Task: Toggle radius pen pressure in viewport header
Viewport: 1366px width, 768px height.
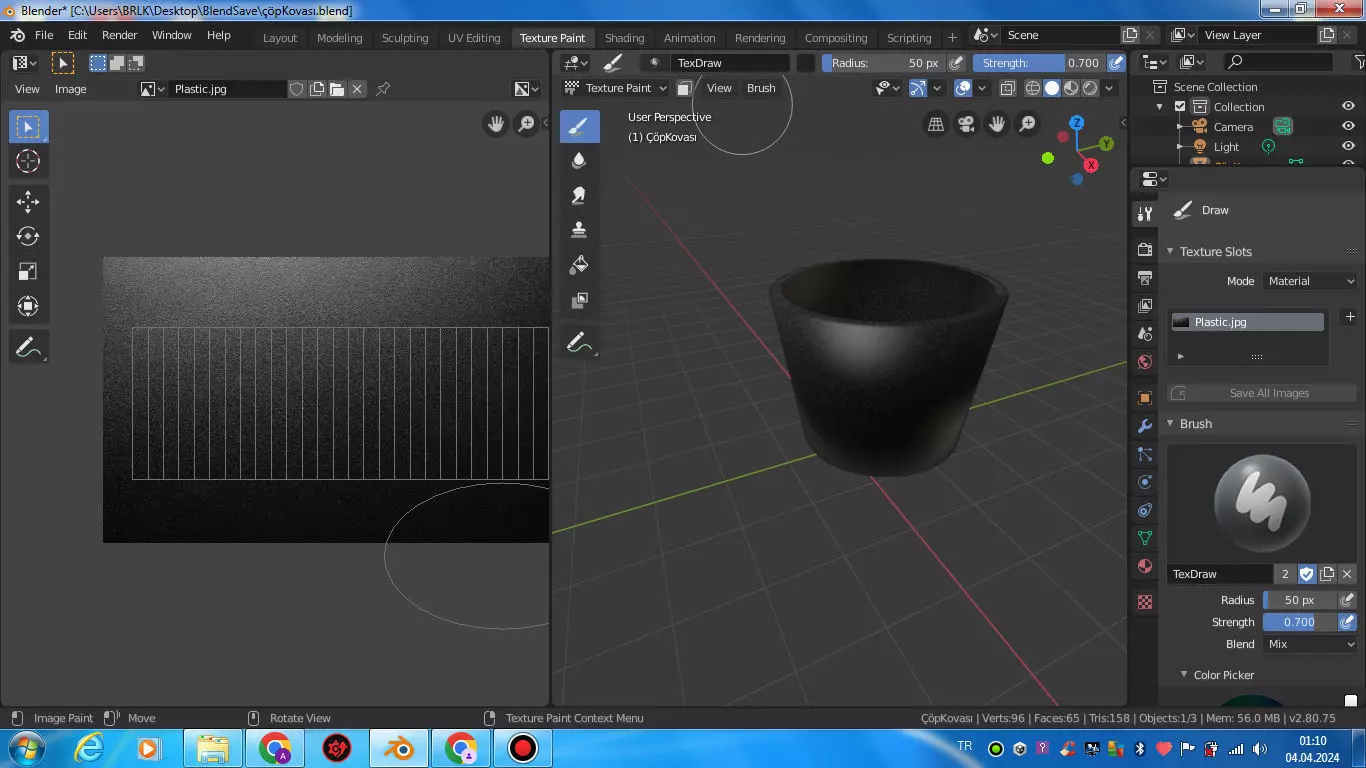Action: click(x=957, y=63)
